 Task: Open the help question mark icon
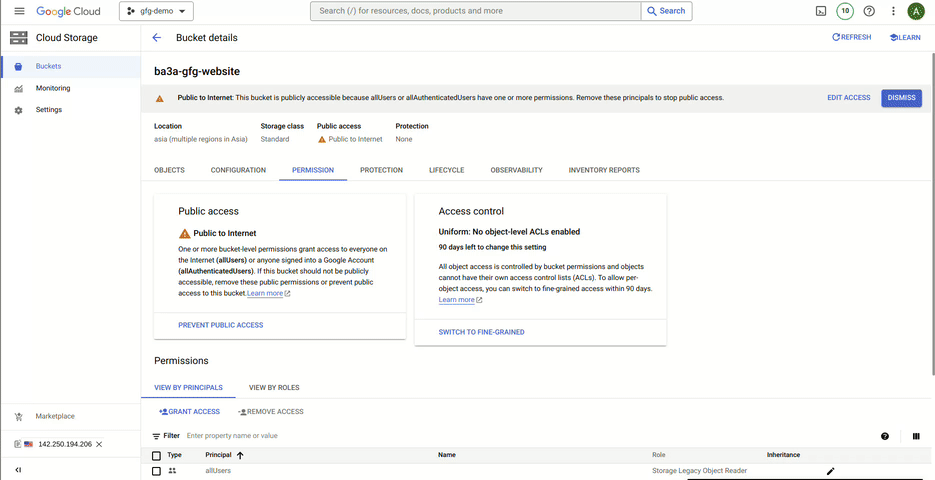[869, 11]
